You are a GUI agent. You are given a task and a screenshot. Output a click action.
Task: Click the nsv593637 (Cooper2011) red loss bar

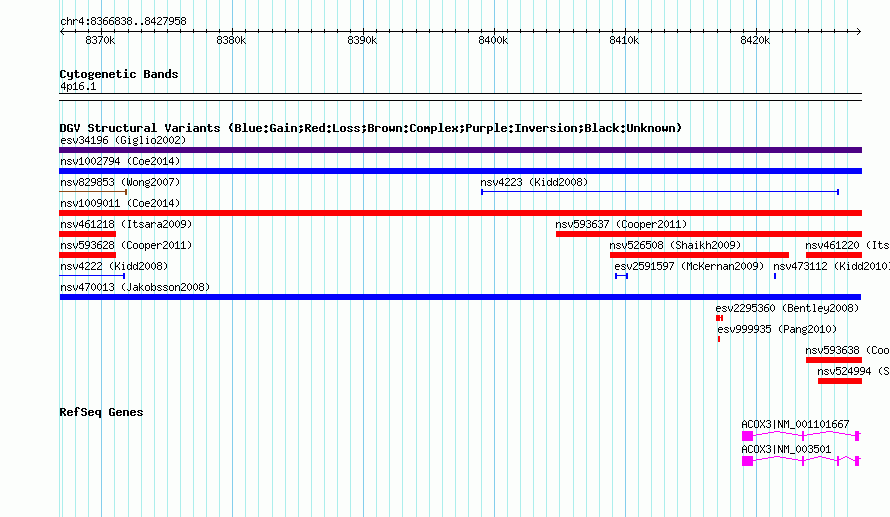709,234
